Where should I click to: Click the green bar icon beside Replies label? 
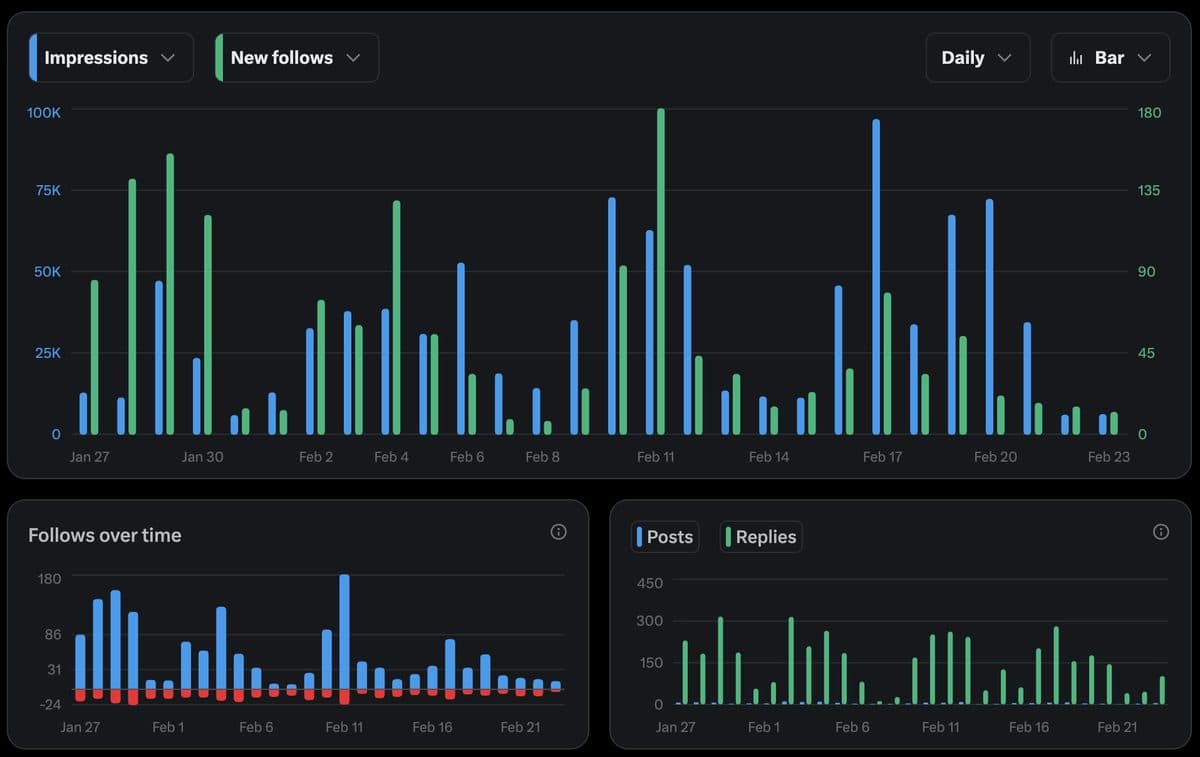click(729, 536)
